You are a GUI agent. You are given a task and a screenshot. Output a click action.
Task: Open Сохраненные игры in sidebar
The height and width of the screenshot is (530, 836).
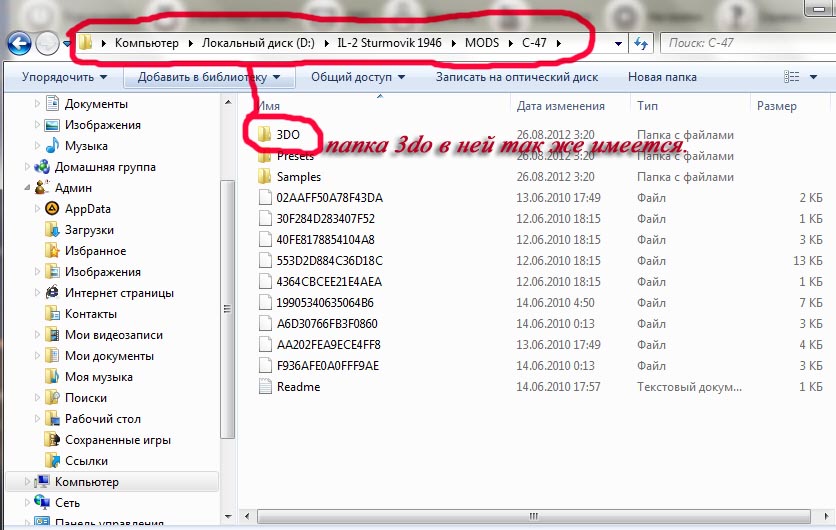click(117, 440)
